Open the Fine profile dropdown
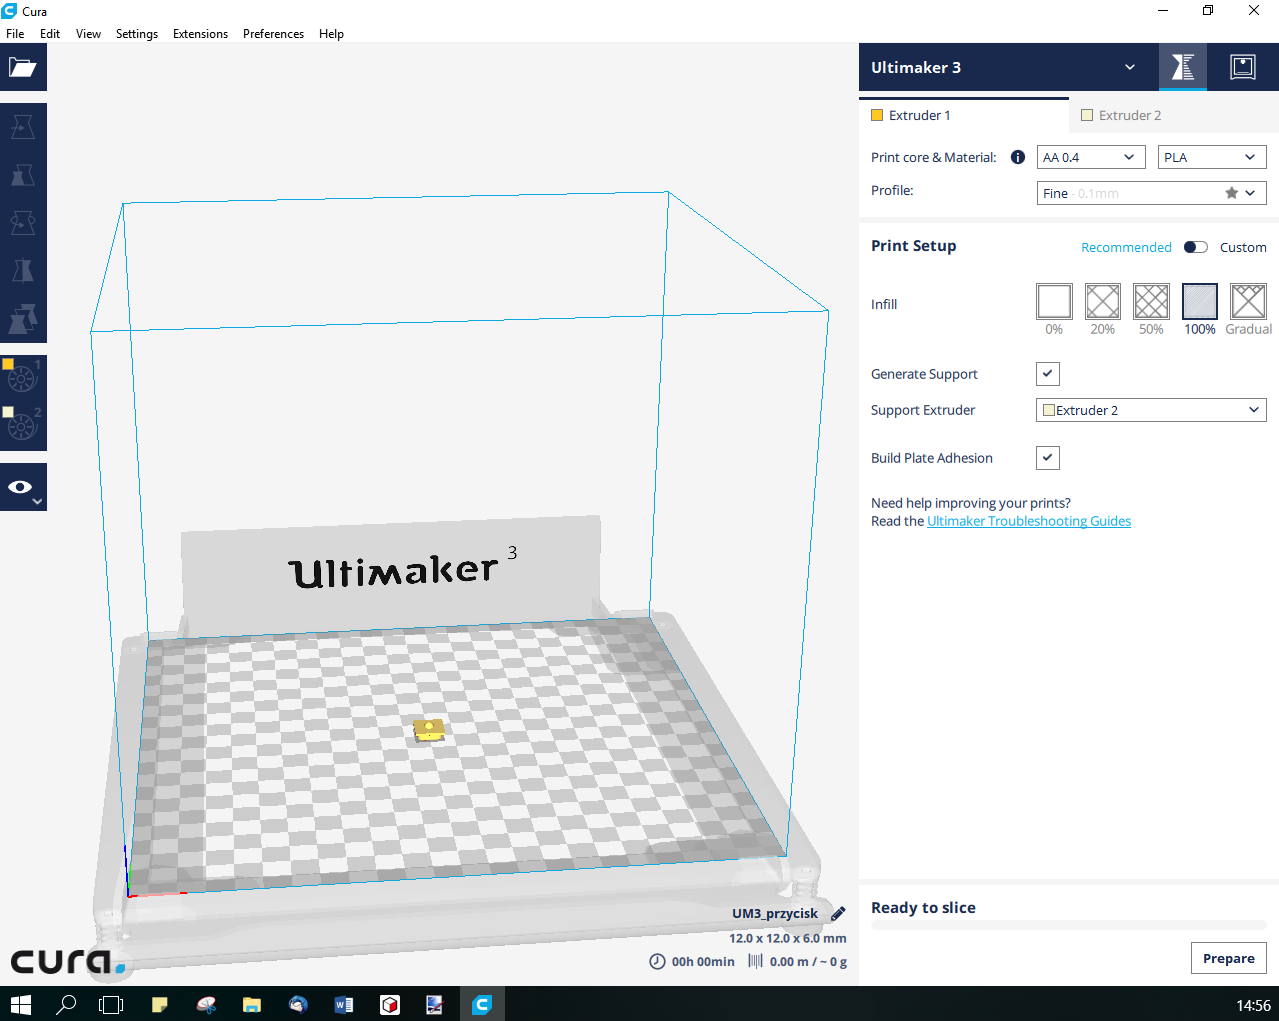Image resolution: width=1279 pixels, height=1021 pixels. pos(1152,193)
